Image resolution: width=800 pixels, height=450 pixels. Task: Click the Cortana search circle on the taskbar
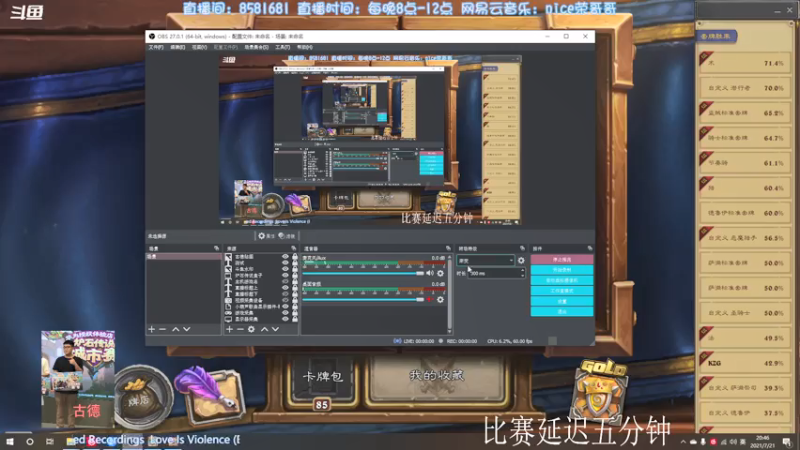pos(30,441)
